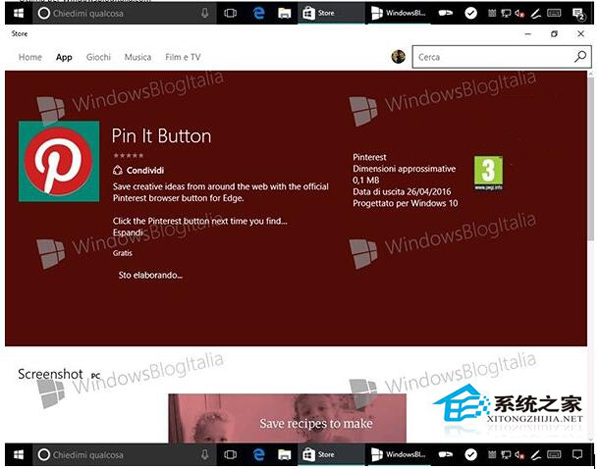Open the Home tab in Store
The image size is (600, 469).
30,57
